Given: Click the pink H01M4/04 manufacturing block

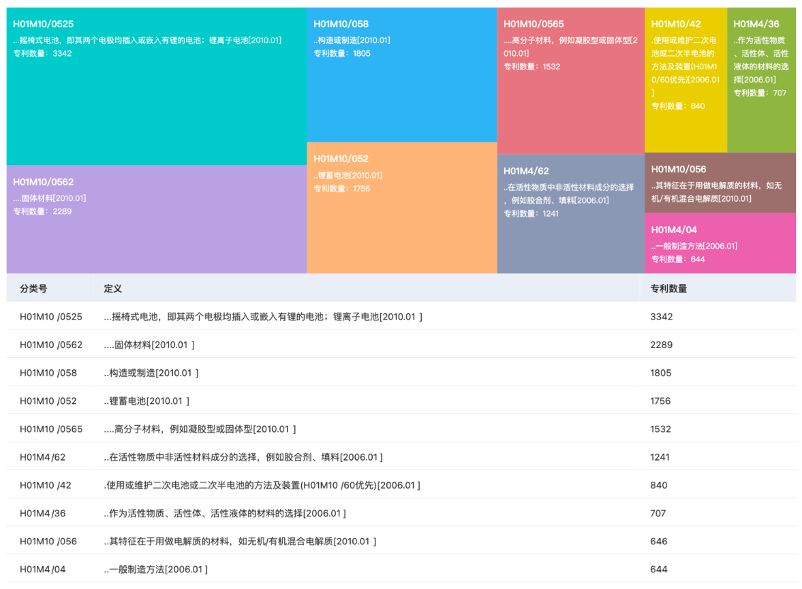Looking at the screenshot, I should click(720, 243).
